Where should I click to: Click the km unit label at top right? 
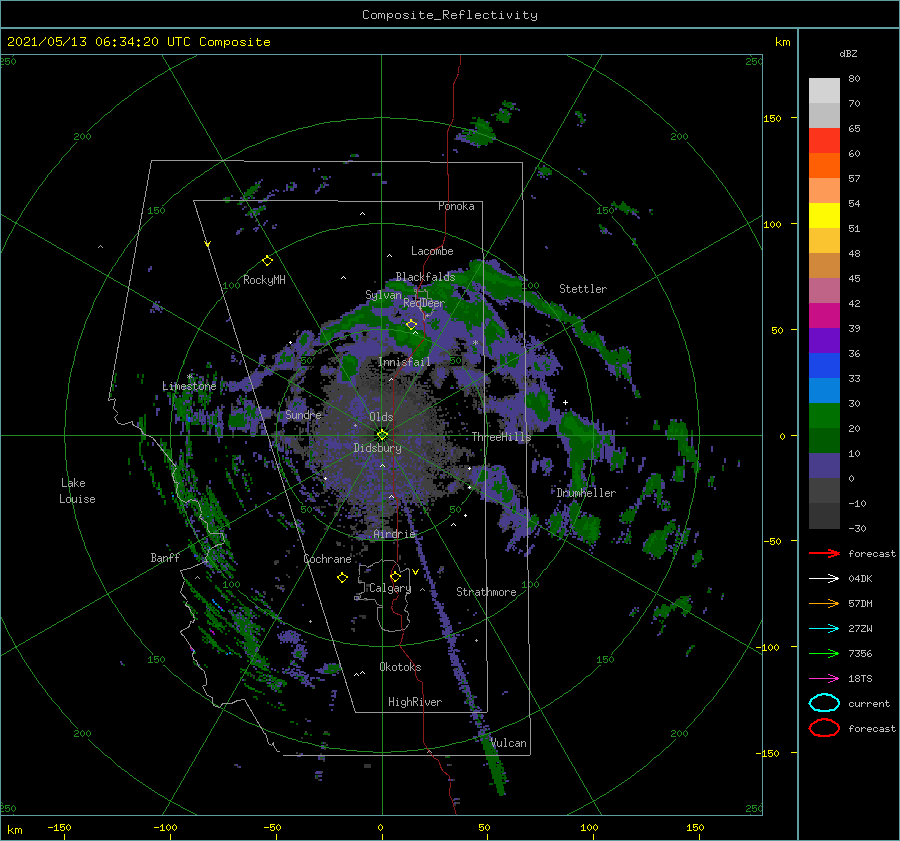pyautogui.click(x=782, y=42)
